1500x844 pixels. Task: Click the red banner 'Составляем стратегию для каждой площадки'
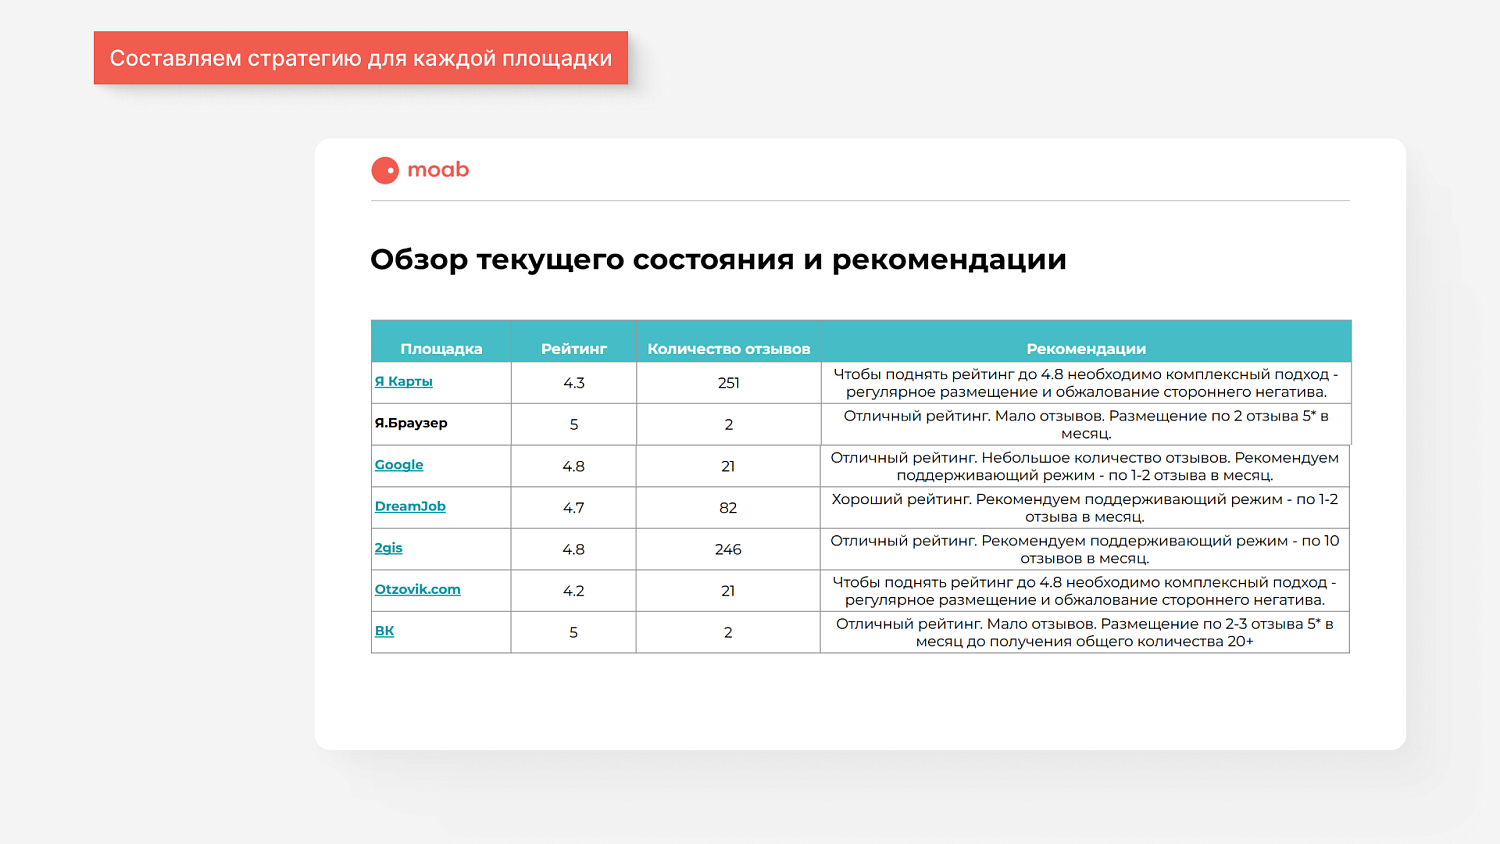point(360,58)
